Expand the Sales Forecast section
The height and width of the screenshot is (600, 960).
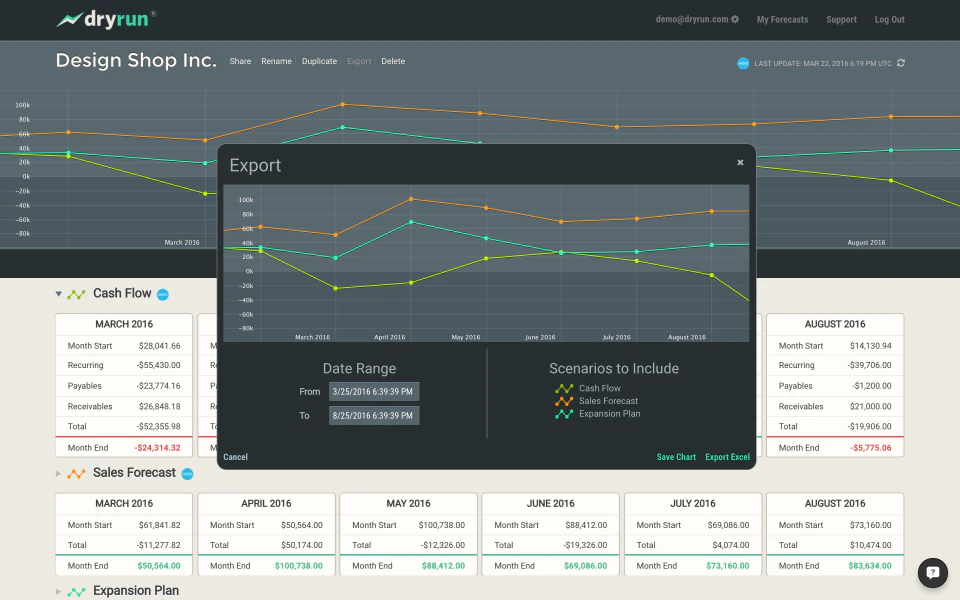58,474
